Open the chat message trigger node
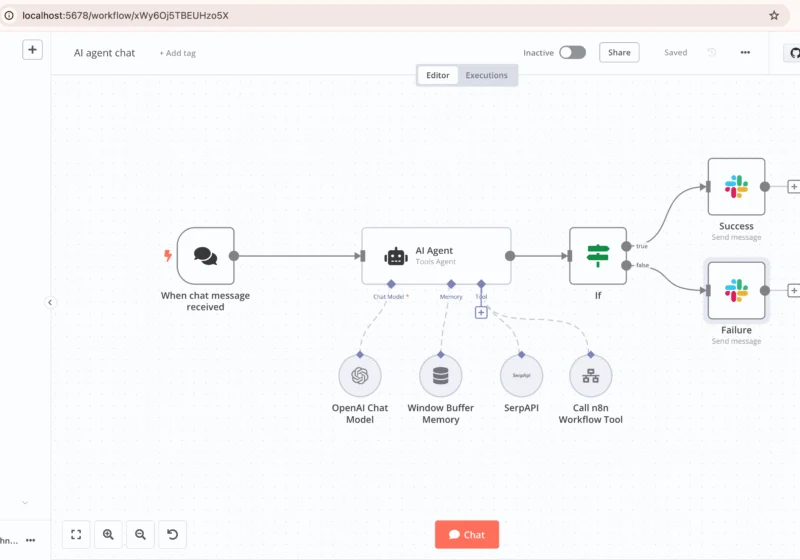800x560 pixels. (206, 256)
